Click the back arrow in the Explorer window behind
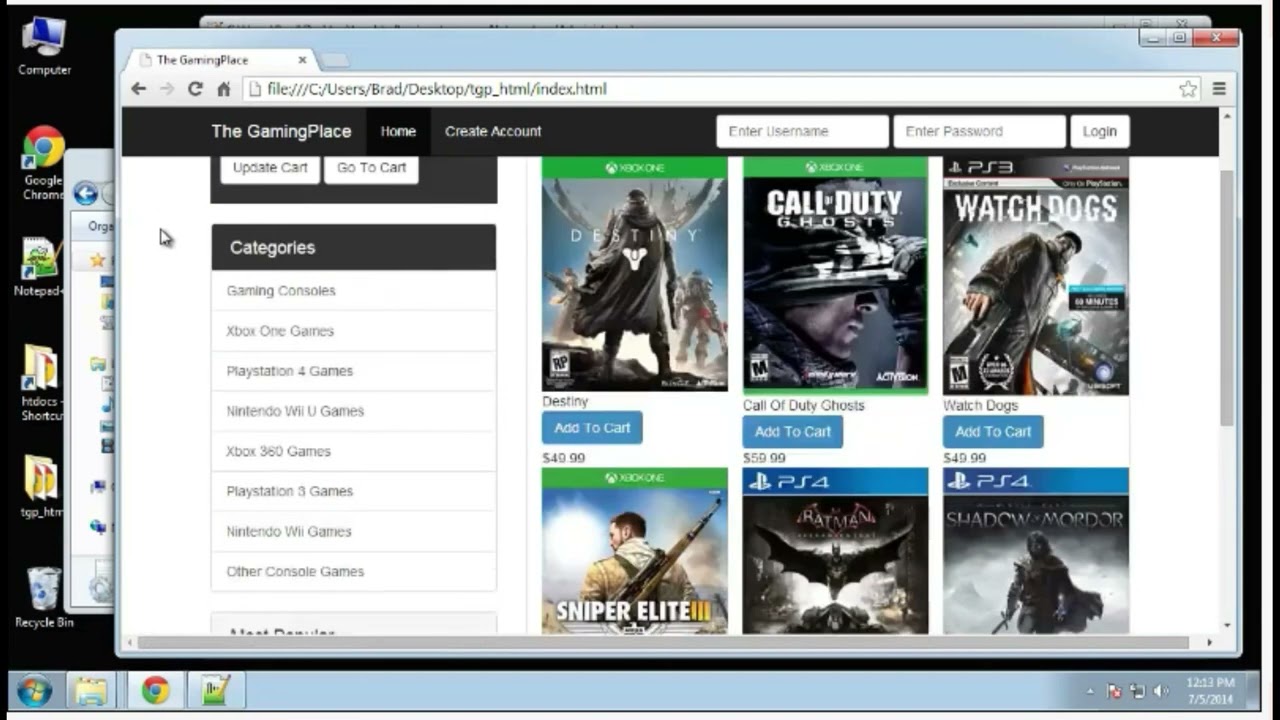Viewport: 1280px width, 720px height. [x=85, y=194]
